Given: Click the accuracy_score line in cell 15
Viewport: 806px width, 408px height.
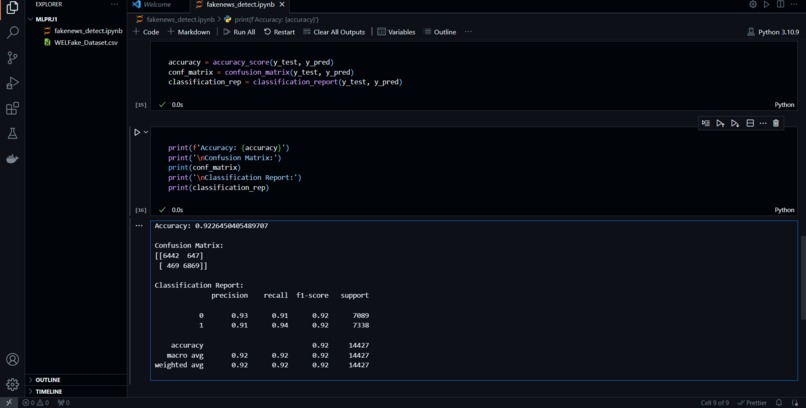Looking at the screenshot, I should [251, 62].
